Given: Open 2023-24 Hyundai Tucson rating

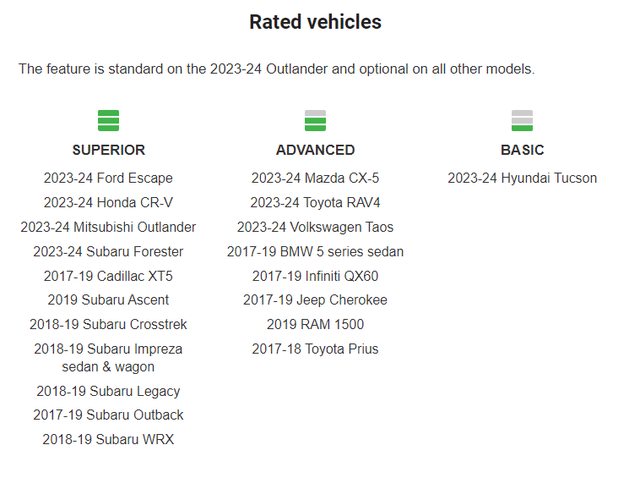Looking at the screenshot, I should pyautogui.click(x=522, y=178).
